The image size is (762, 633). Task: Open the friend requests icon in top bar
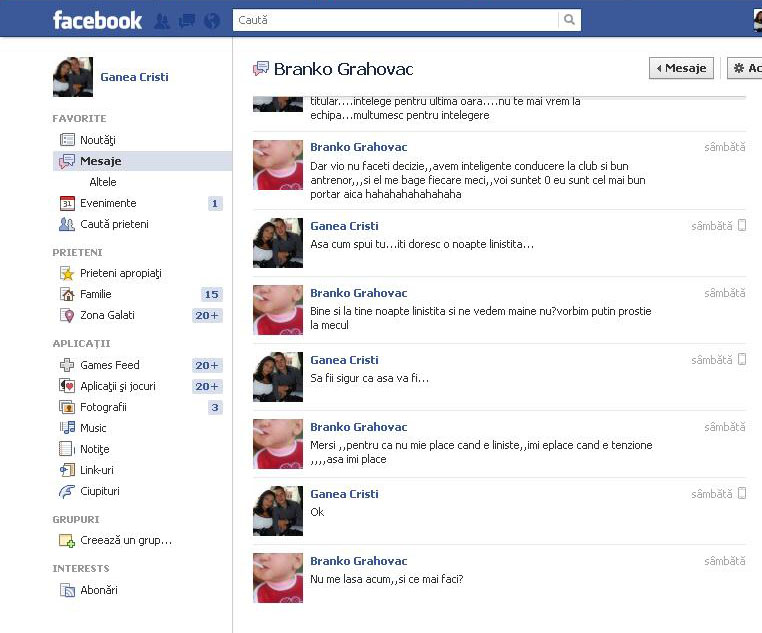[162, 21]
